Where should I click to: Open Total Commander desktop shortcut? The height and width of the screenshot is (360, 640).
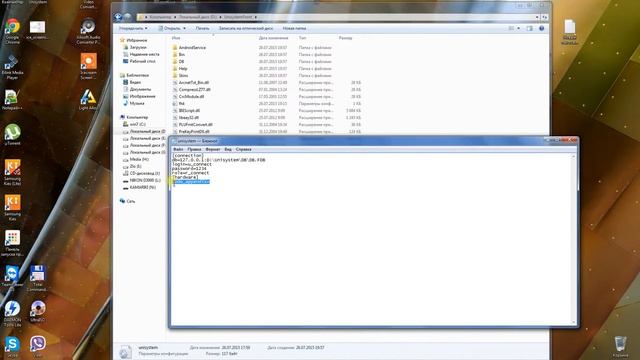pyautogui.click(x=37, y=278)
